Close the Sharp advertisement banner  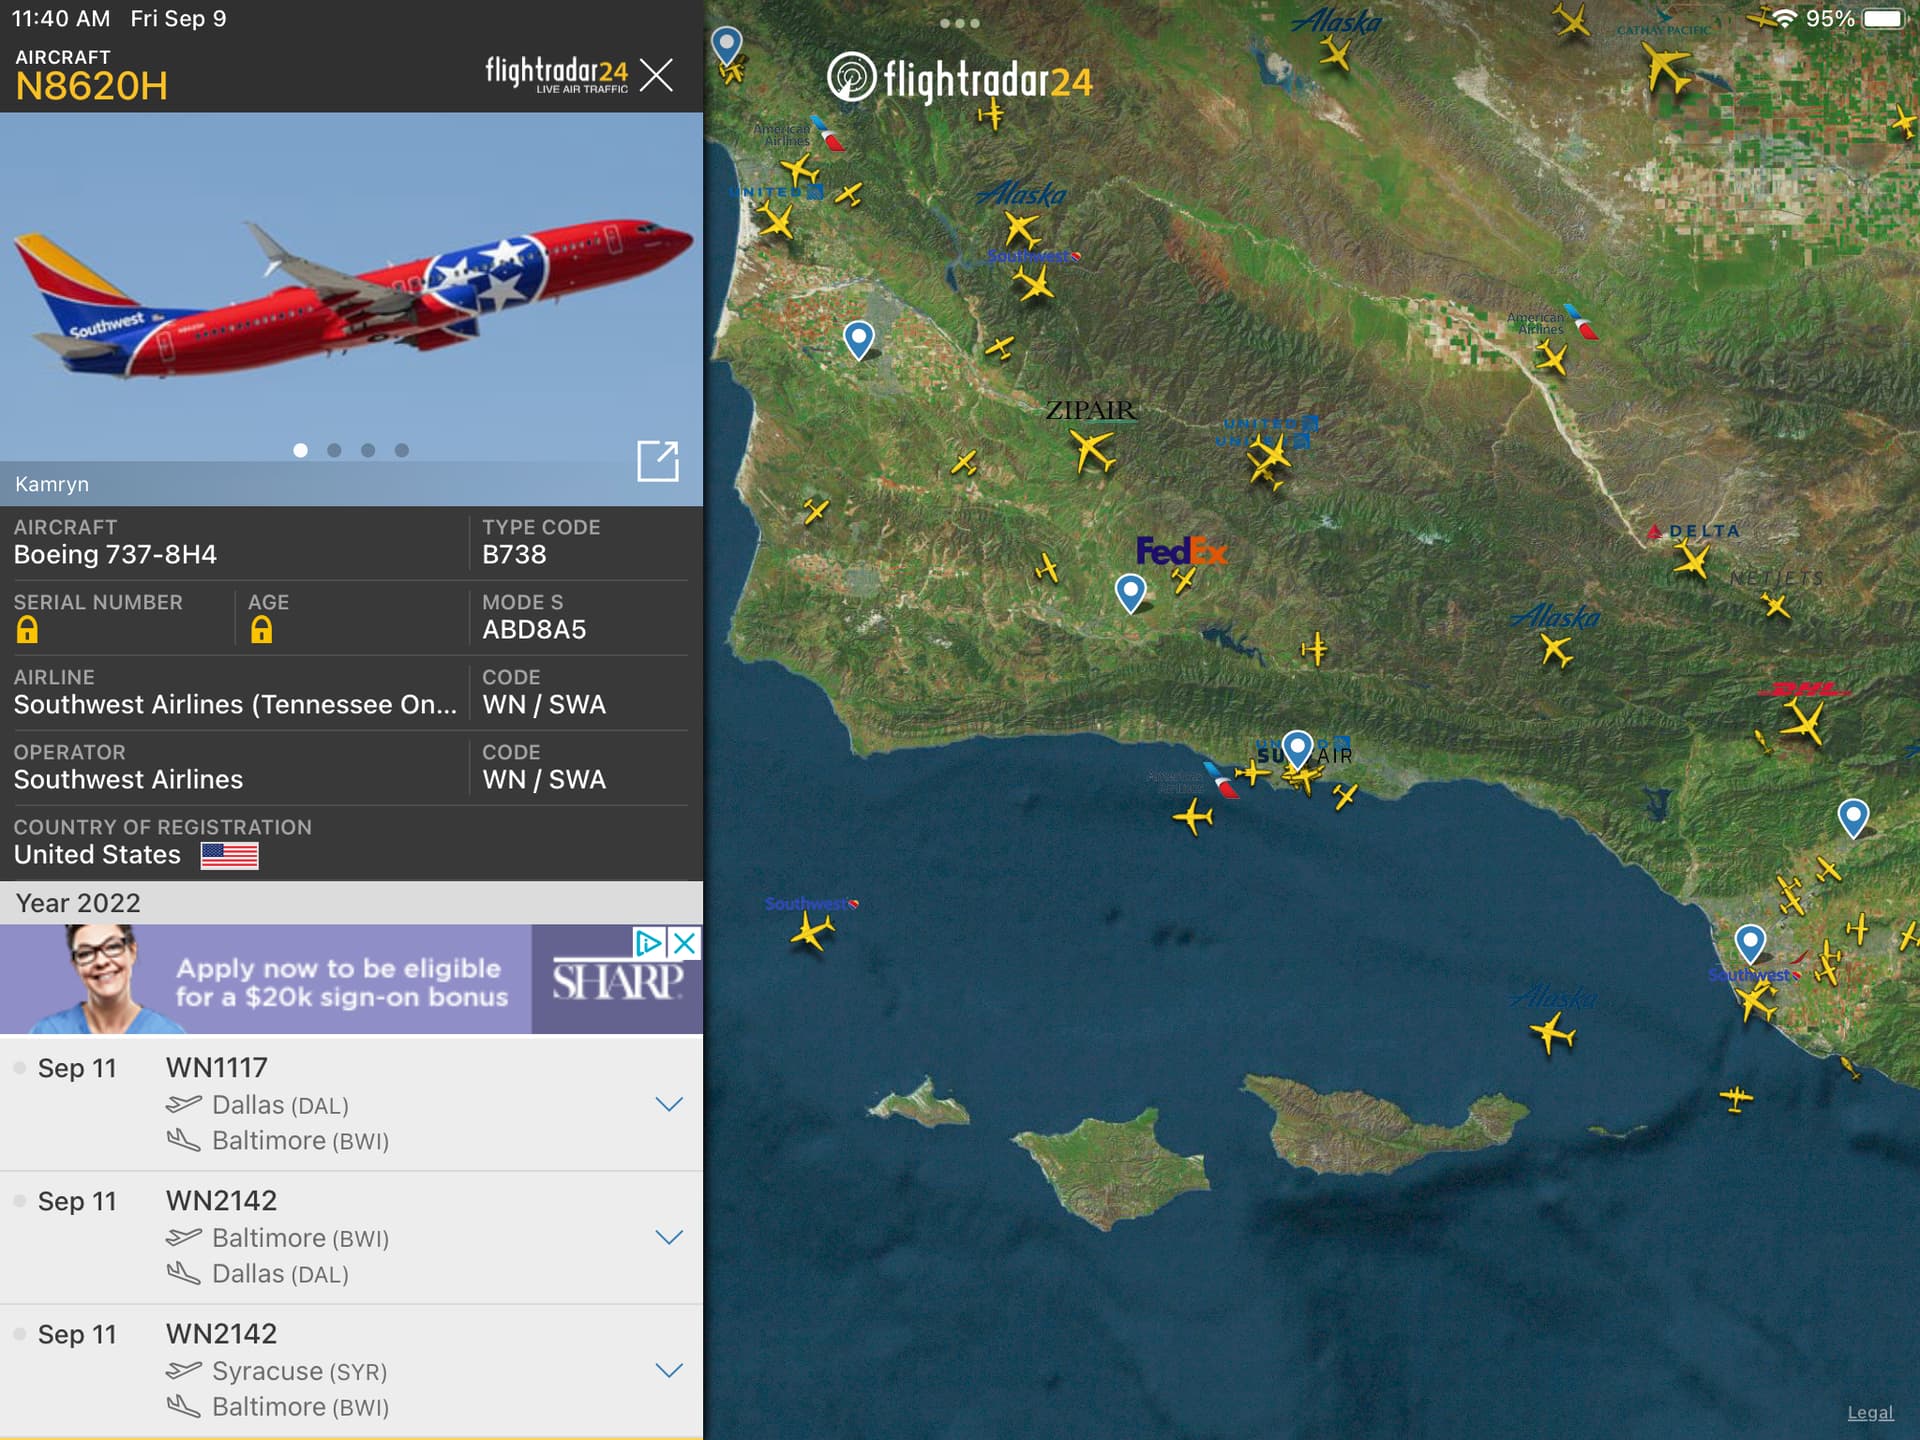685,942
